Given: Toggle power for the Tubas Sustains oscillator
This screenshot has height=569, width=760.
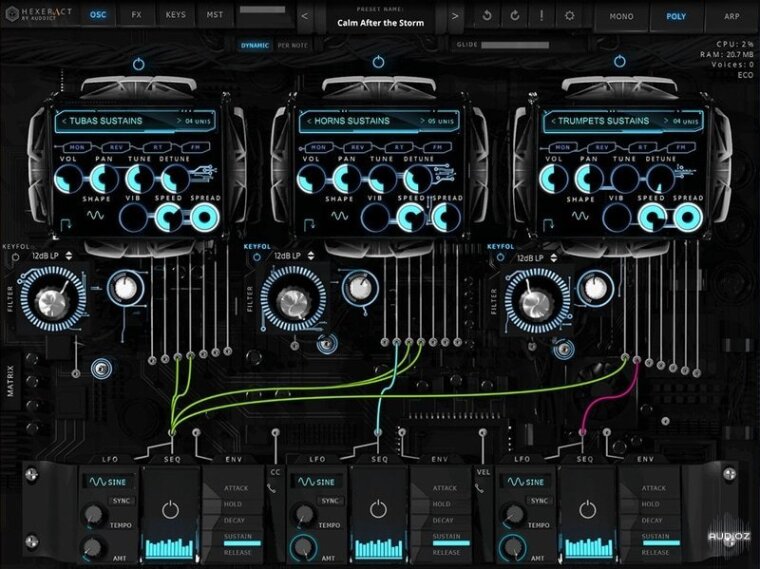Looking at the screenshot, I should 139,63.
